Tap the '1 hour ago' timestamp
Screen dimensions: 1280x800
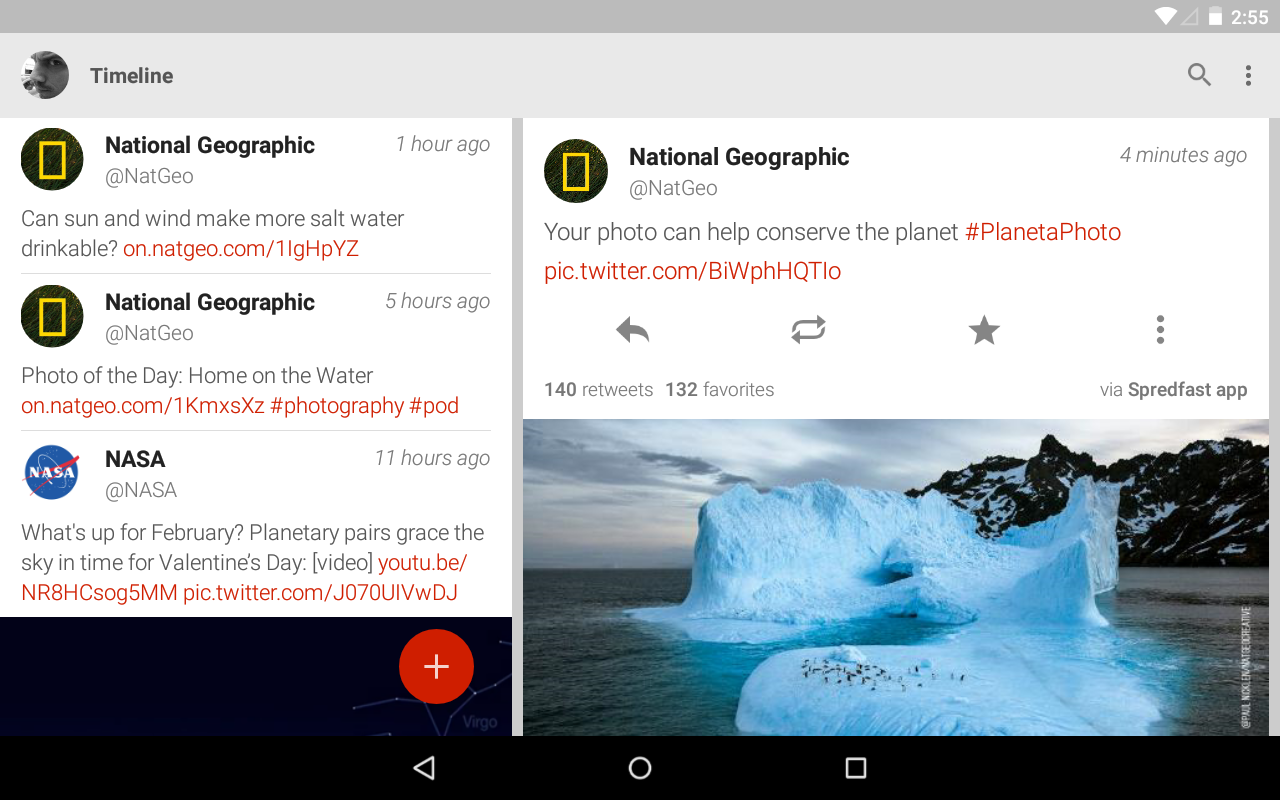point(442,144)
